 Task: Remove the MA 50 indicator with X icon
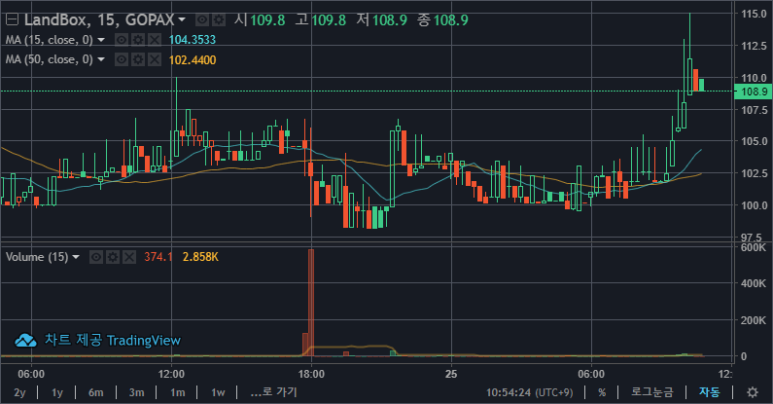tap(153, 60)
